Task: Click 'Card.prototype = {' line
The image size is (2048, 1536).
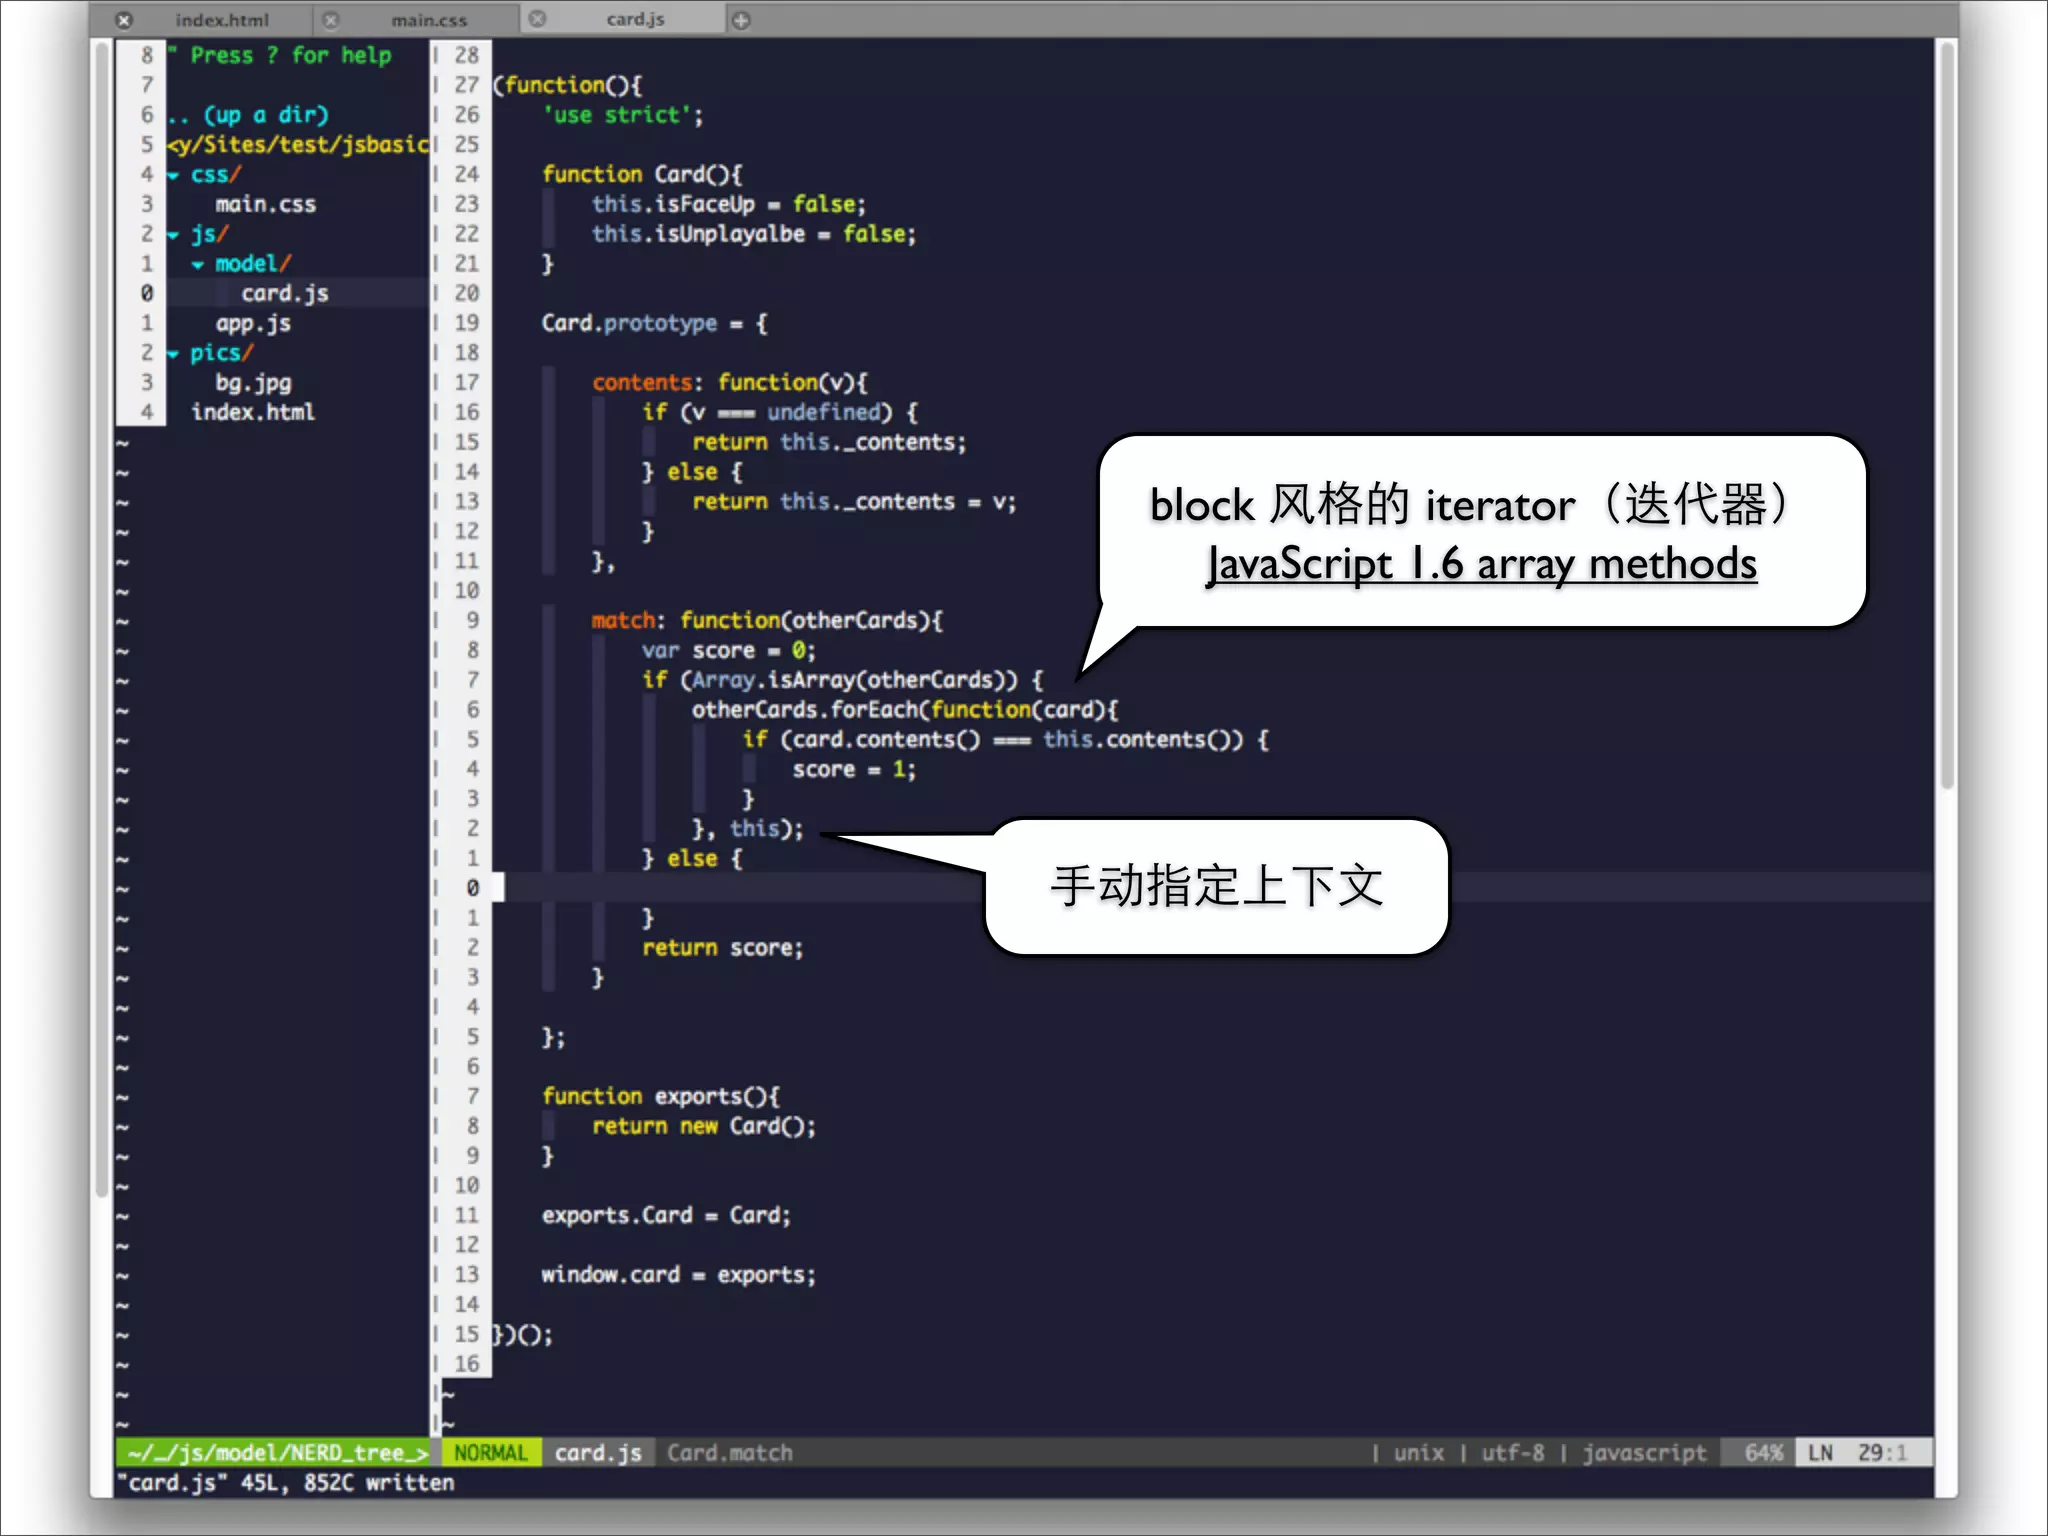Action: 655,323
